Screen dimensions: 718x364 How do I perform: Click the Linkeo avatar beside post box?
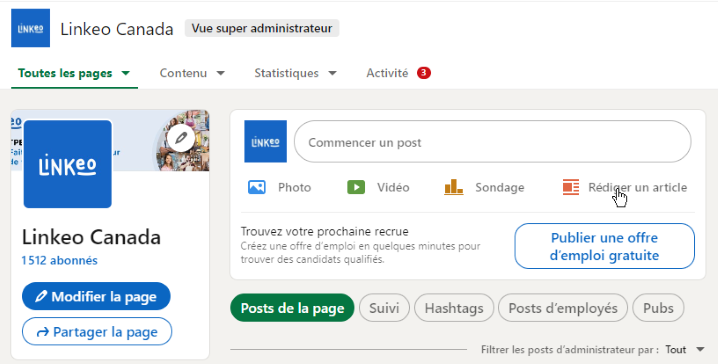(265, 141)
